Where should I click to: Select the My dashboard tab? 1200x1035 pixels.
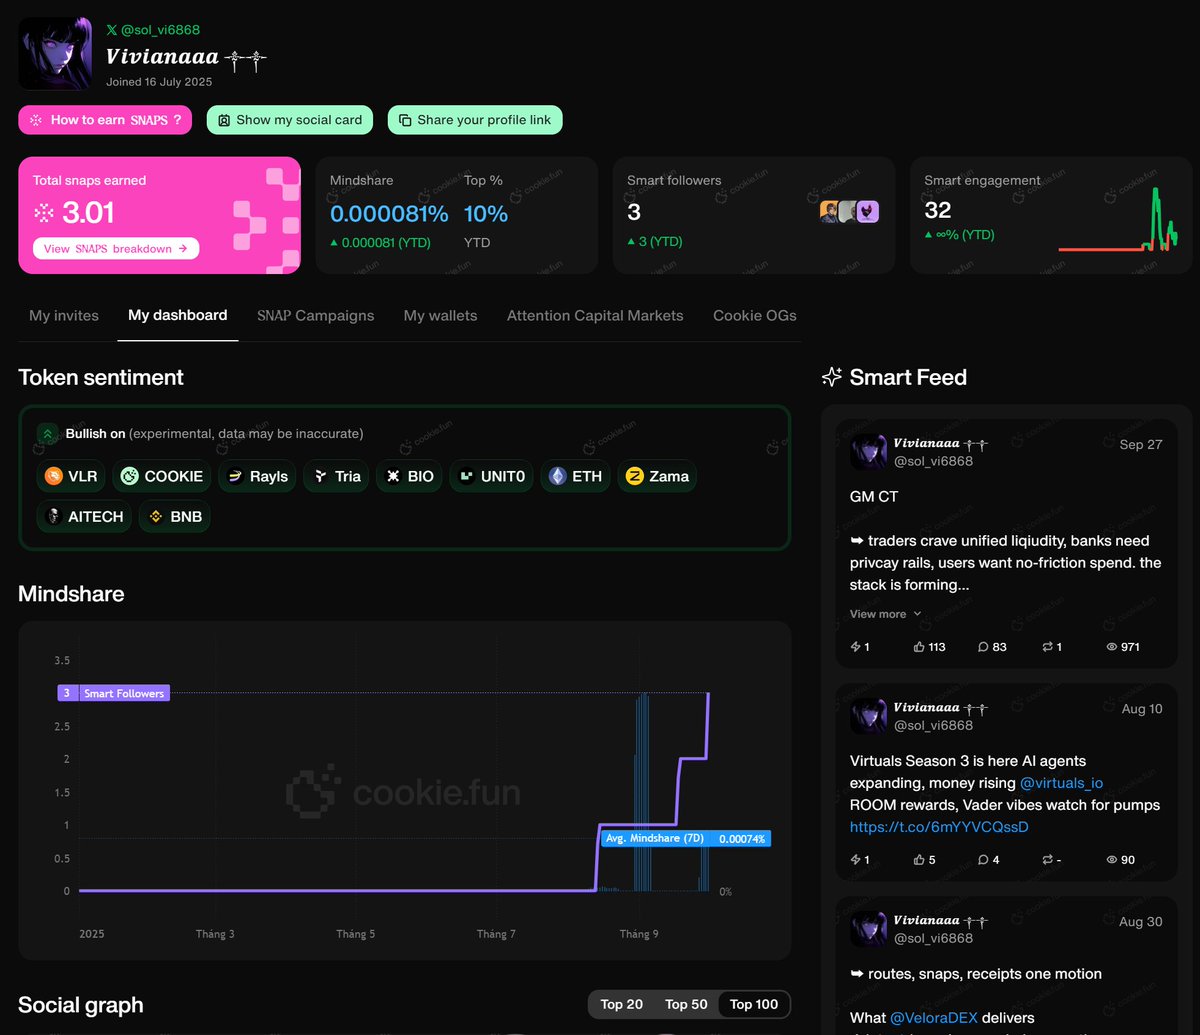[x=178, y=315]
